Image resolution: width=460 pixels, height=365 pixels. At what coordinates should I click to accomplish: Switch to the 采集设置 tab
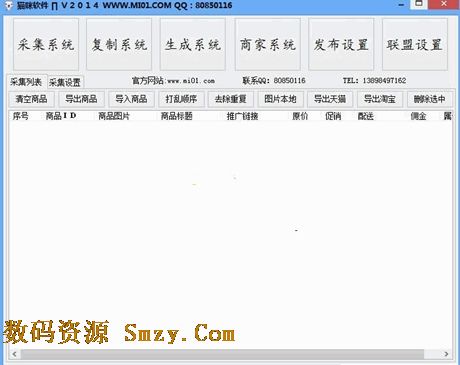click(65, 82)
